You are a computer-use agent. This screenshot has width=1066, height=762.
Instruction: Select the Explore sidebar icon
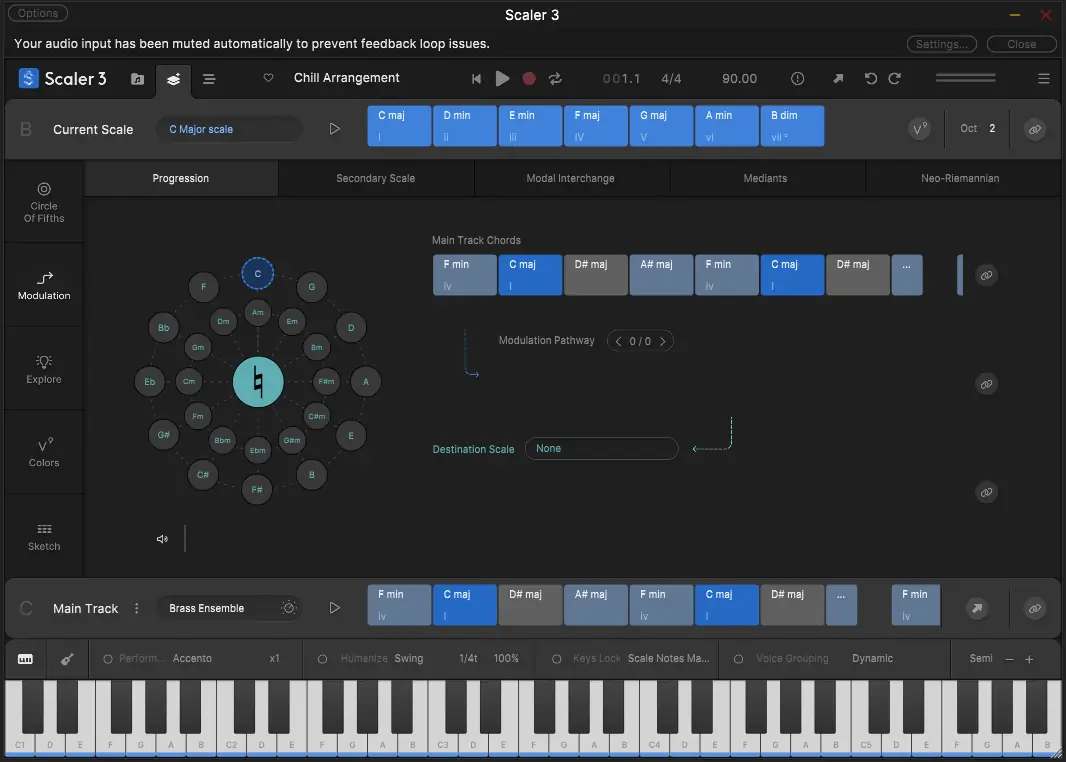pyautogui.click(x=44, y=369)
